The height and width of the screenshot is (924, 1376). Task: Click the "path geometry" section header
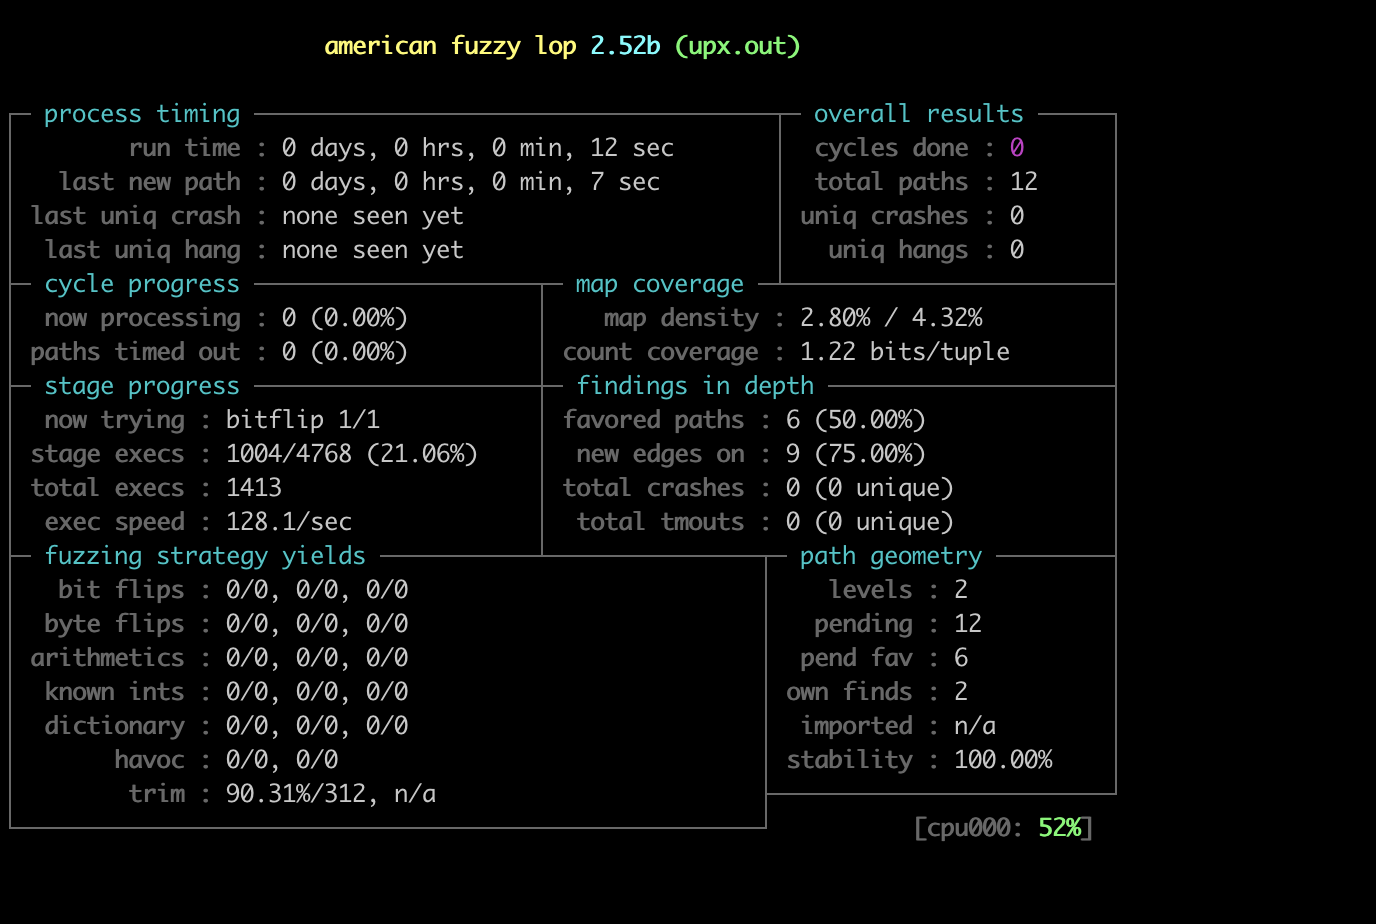click(891, 556)
